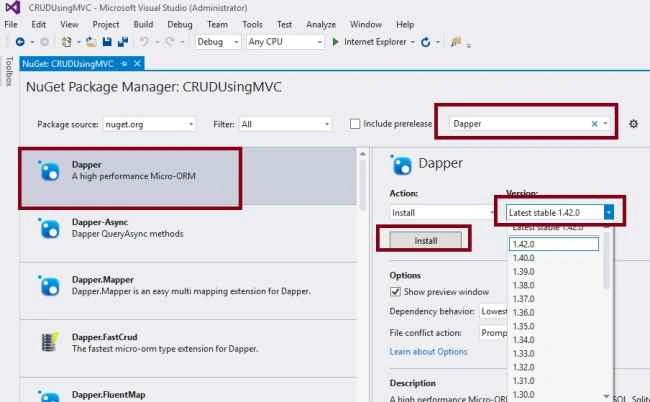Open the Tools menu
Viewport: 650px width, 402px height.
point(252,24)
